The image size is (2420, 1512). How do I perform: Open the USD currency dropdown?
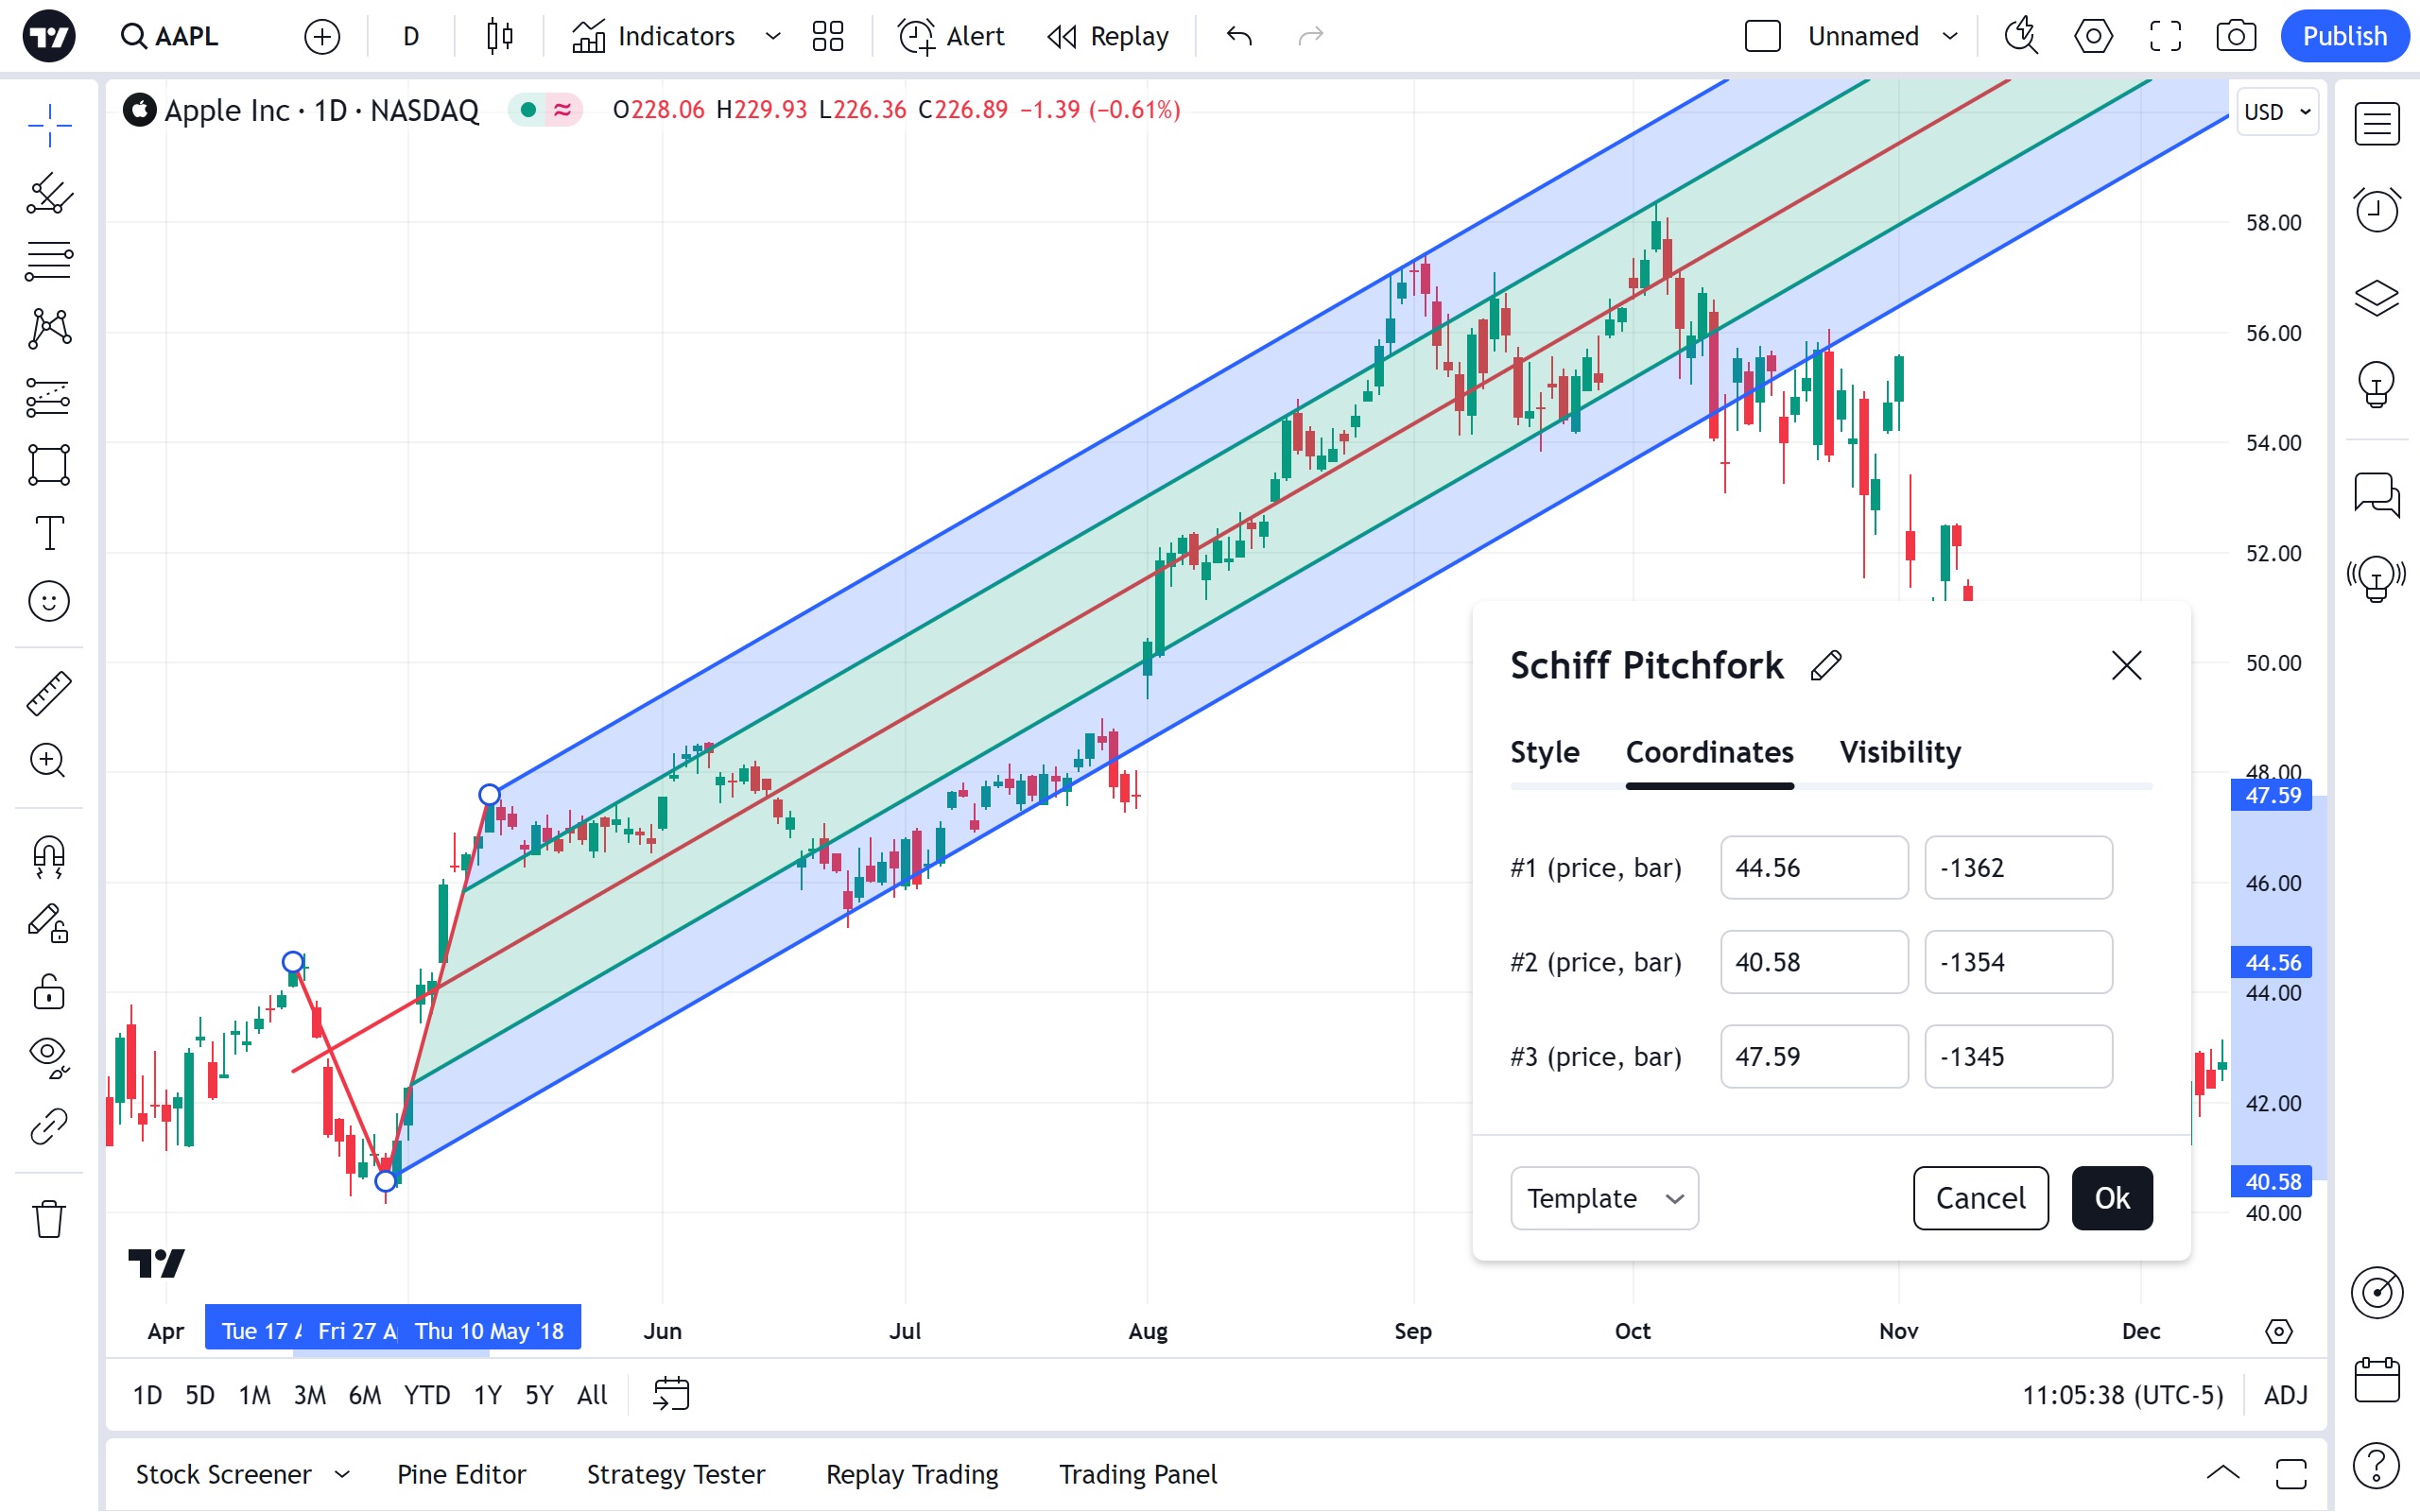pos(2276,112)
